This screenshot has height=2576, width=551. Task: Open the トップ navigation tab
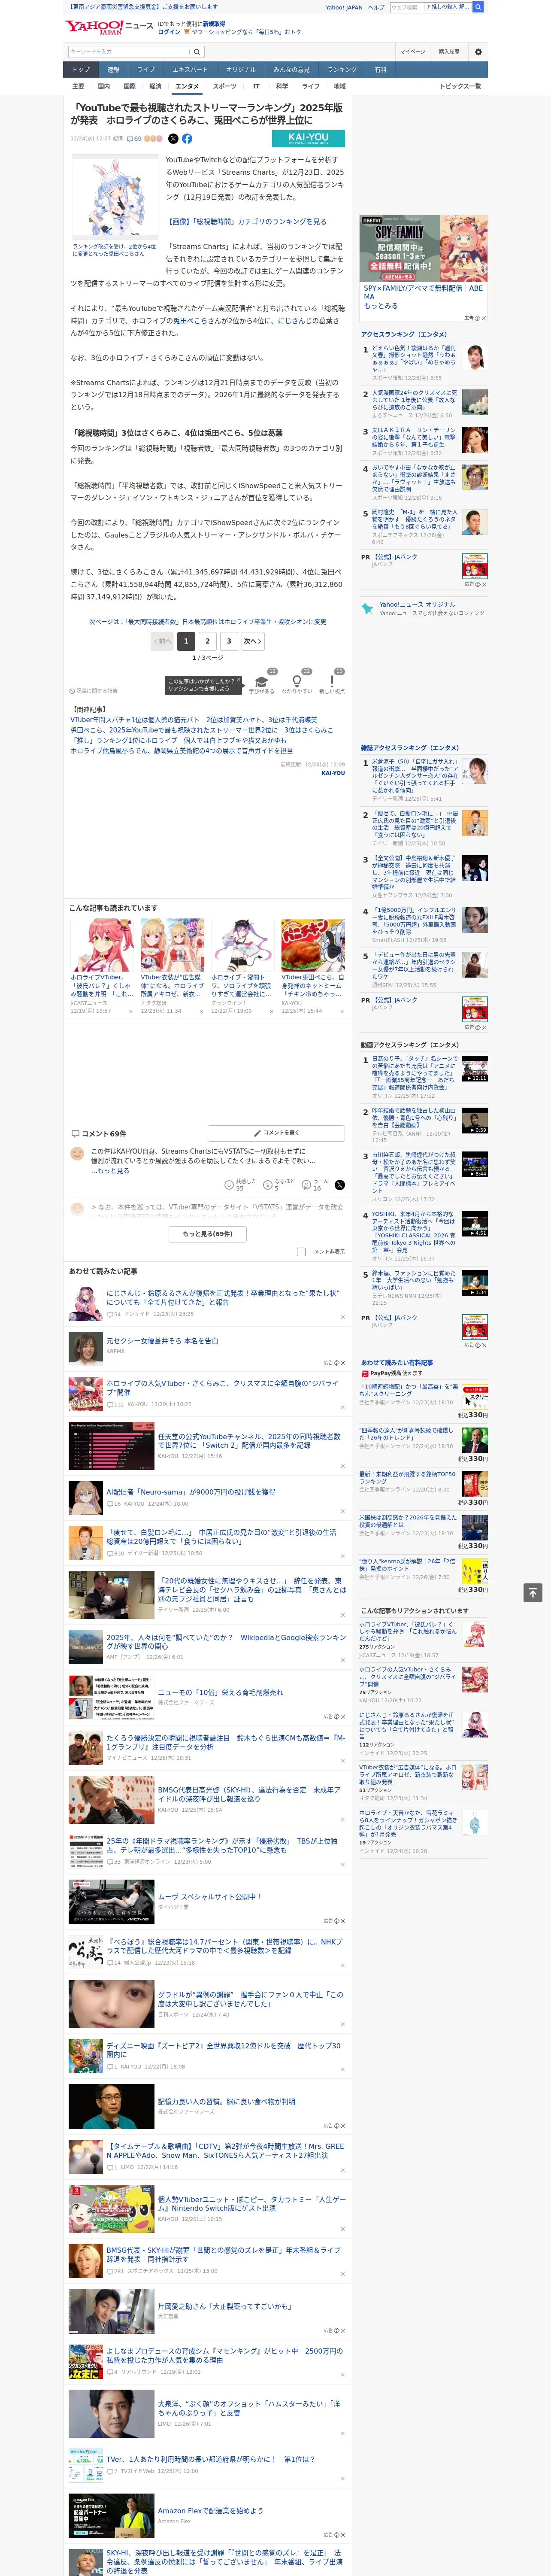81,70
